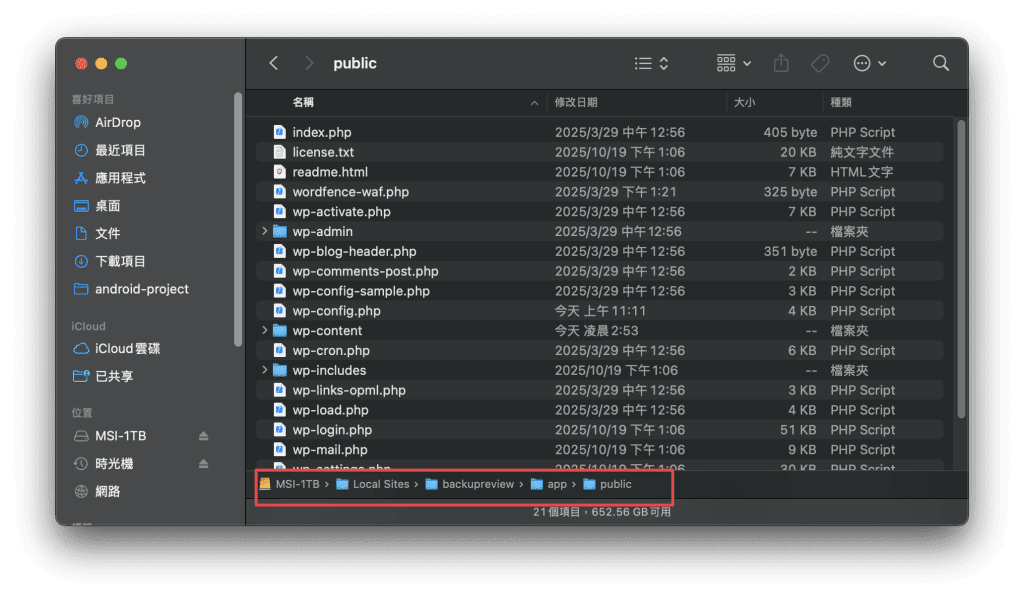Expand the wp-content folder

pos(265,331)
